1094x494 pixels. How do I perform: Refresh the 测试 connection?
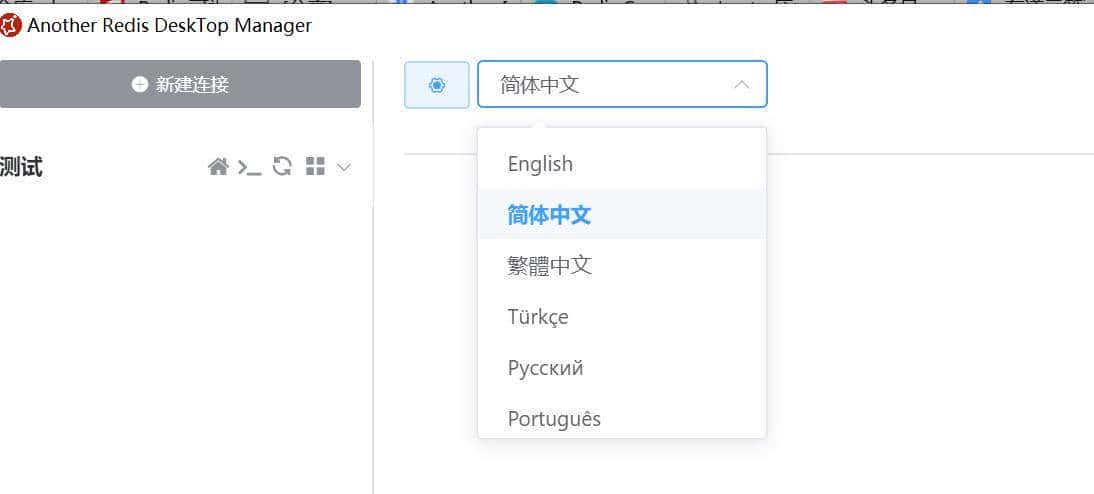(x=282, y=166)
